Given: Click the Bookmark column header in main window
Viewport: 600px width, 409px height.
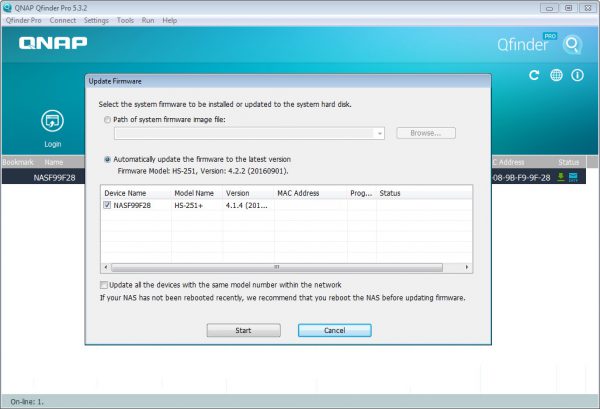Looking at the screenshot, I should (x=18, y=162).
